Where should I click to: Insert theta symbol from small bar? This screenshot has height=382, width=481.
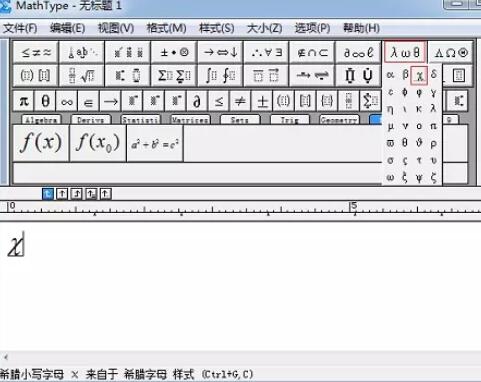click(45, 101)
